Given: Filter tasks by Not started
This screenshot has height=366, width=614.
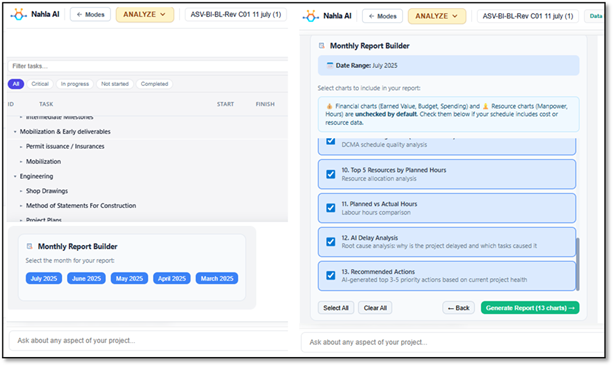Looking at the screenshot, I should (x=115, y=84).
